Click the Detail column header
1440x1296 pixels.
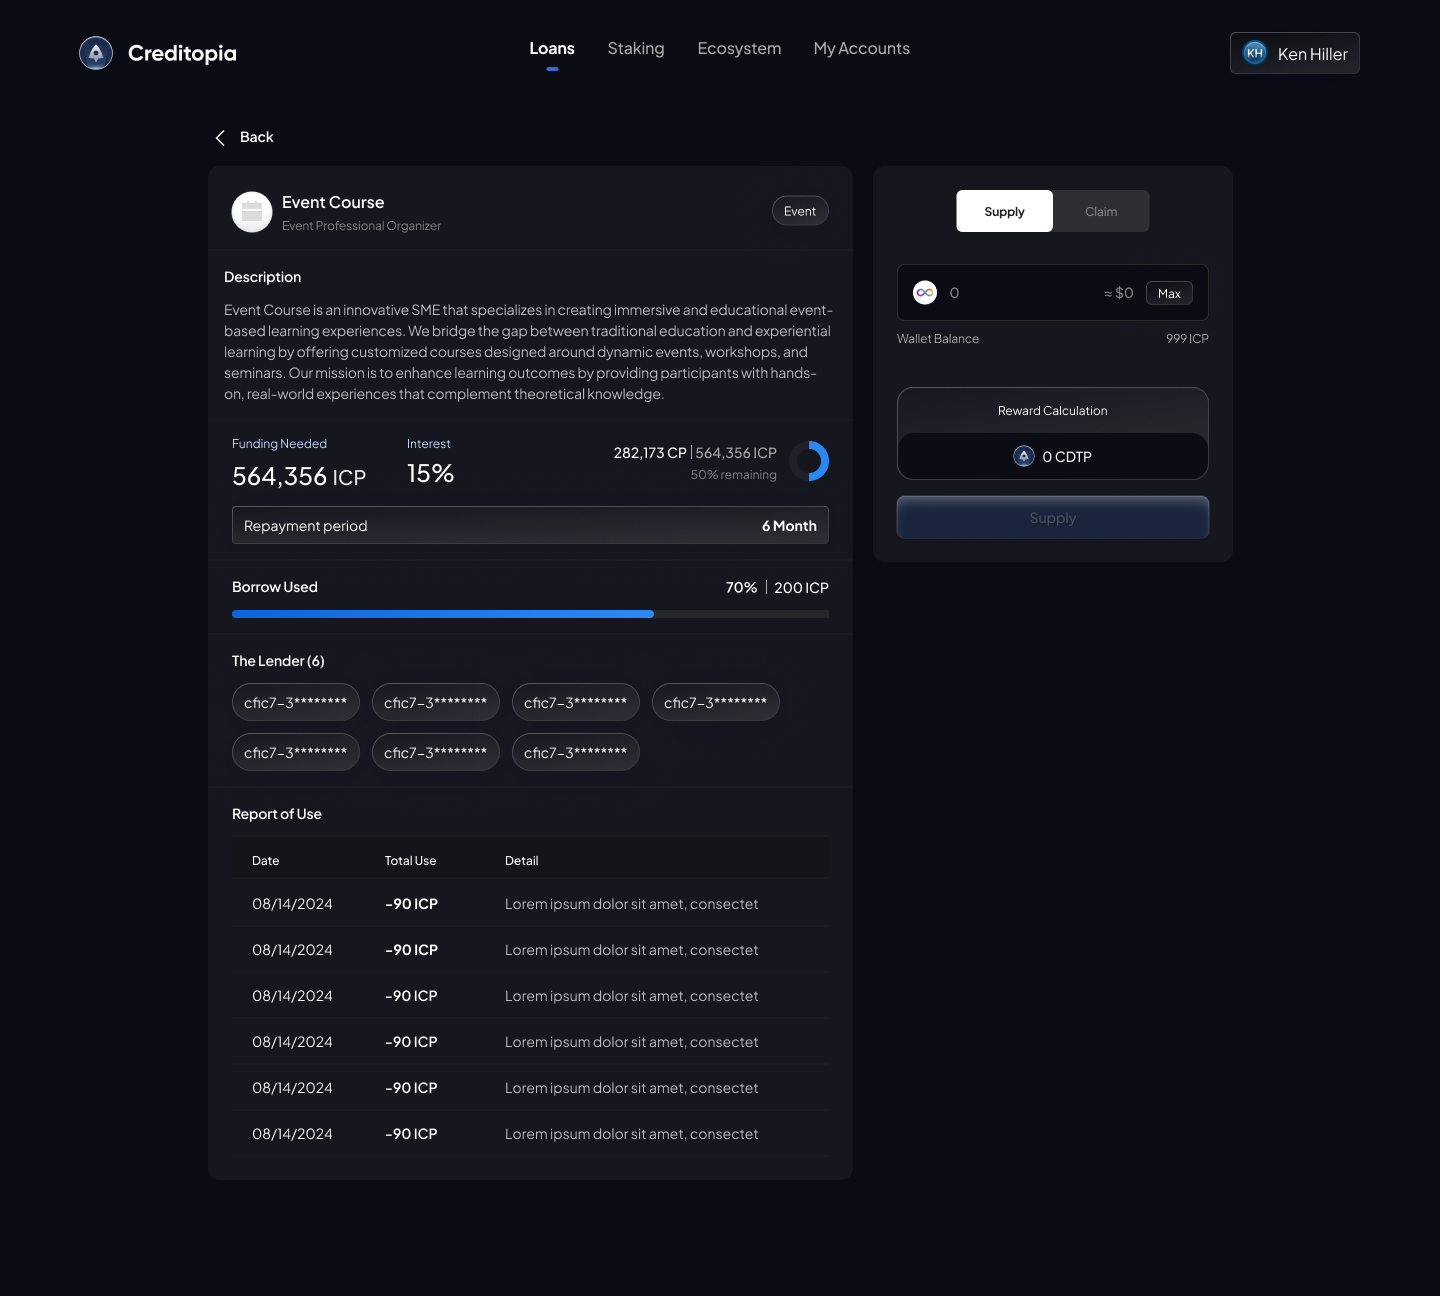pyautogui.click(x=522, y=861)
